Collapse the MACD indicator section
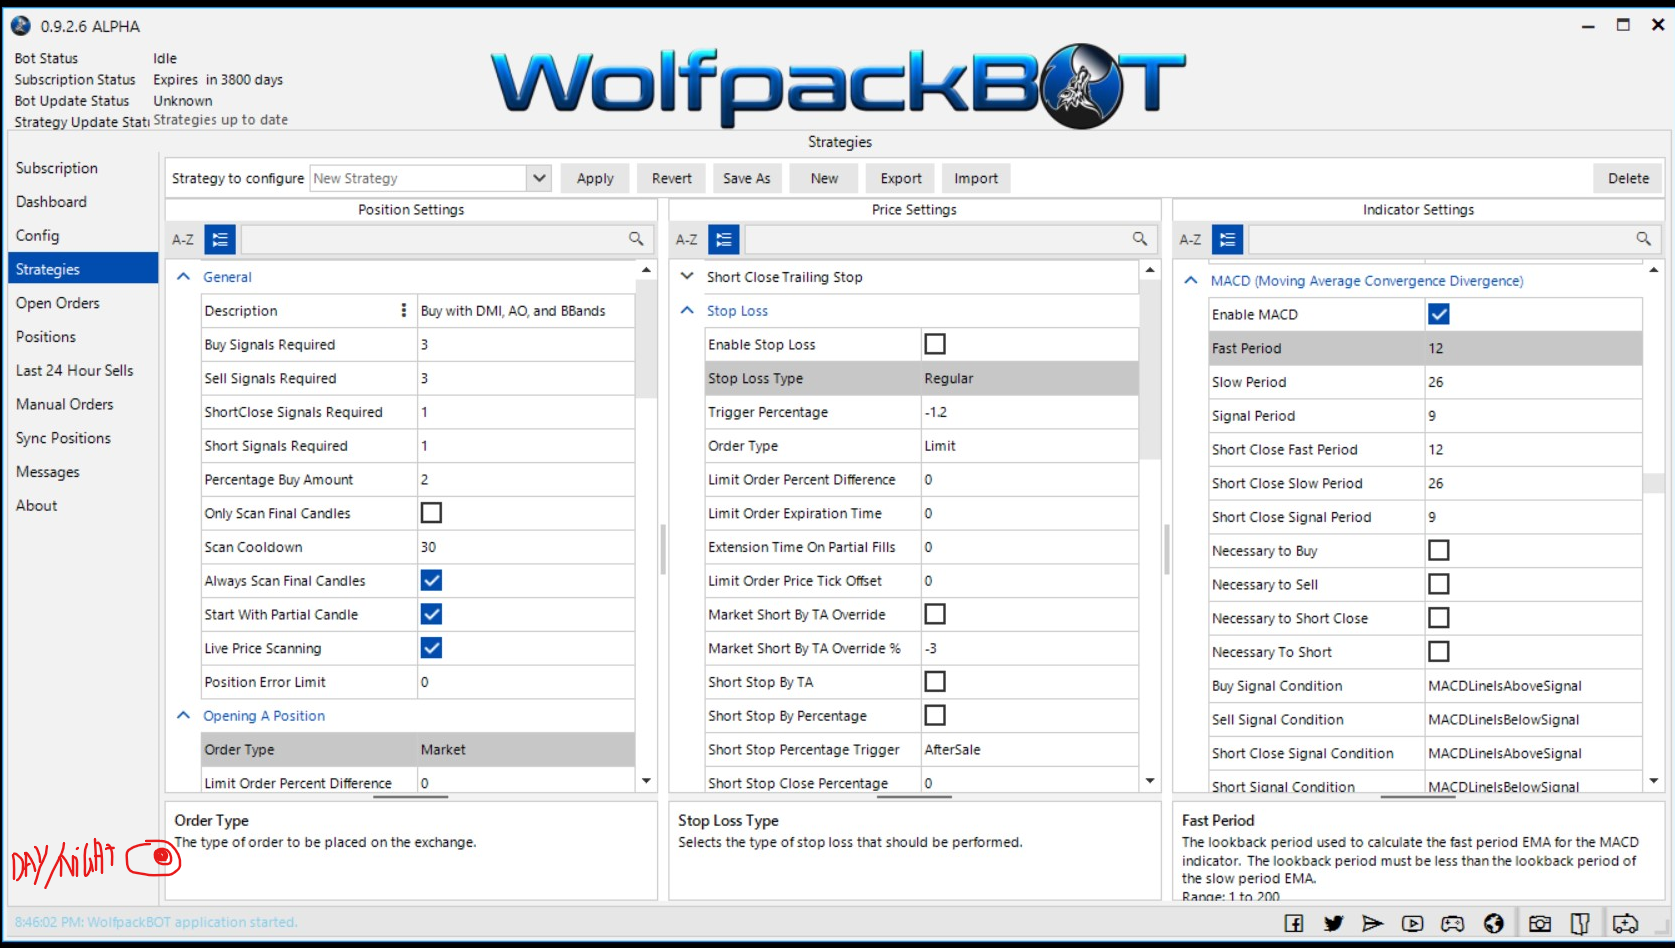Screen dimensions: 1675x948 point(1191,281)
